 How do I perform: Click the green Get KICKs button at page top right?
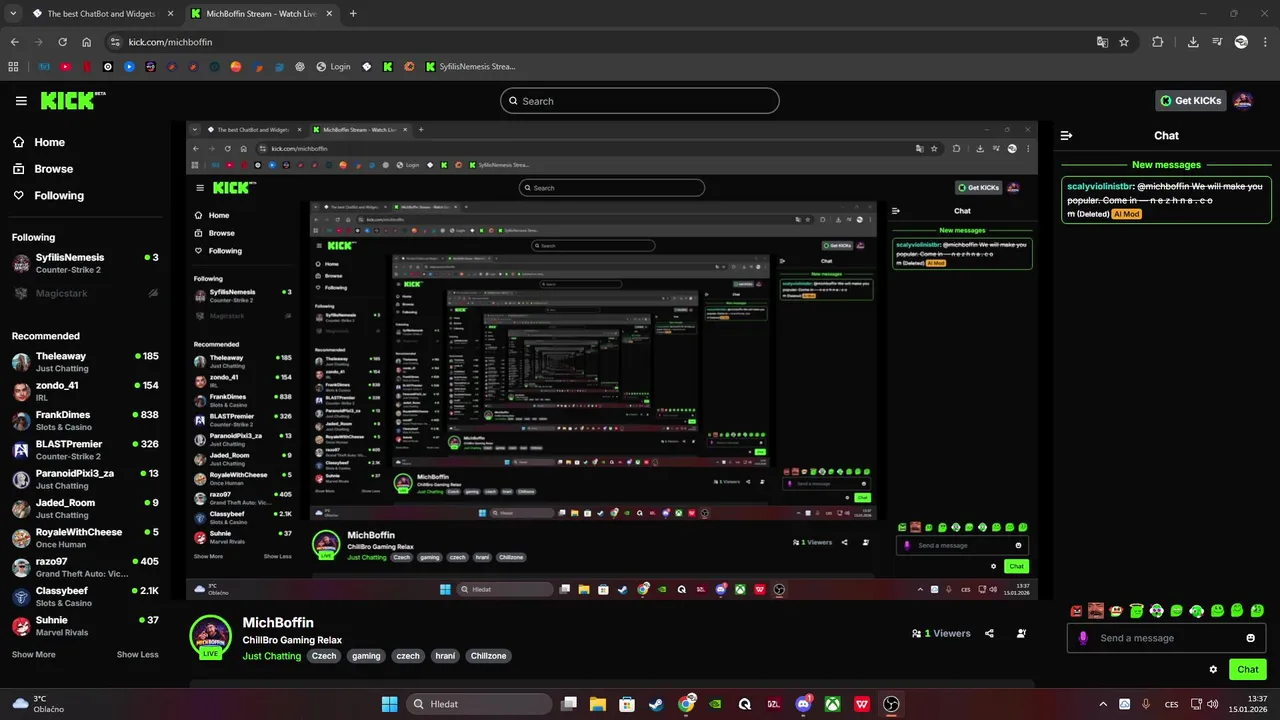coord(1191,101)
